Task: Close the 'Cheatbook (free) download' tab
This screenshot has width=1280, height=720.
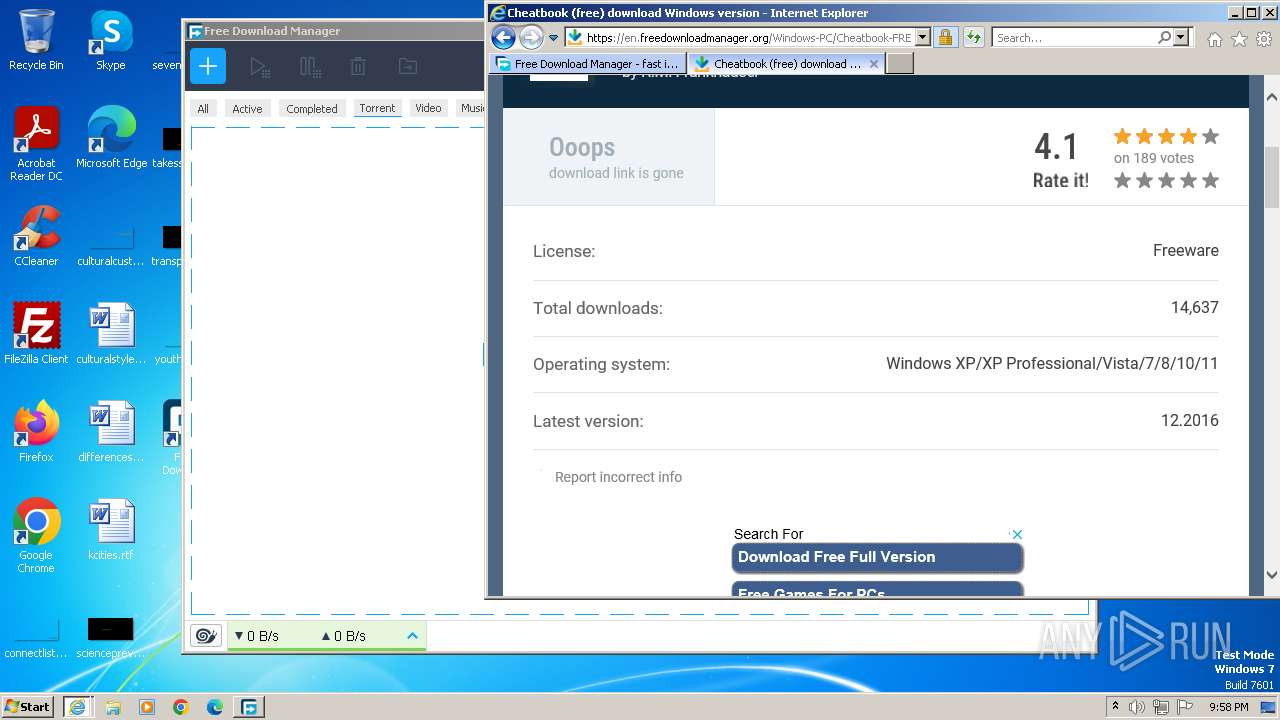Action: (873, 63)
